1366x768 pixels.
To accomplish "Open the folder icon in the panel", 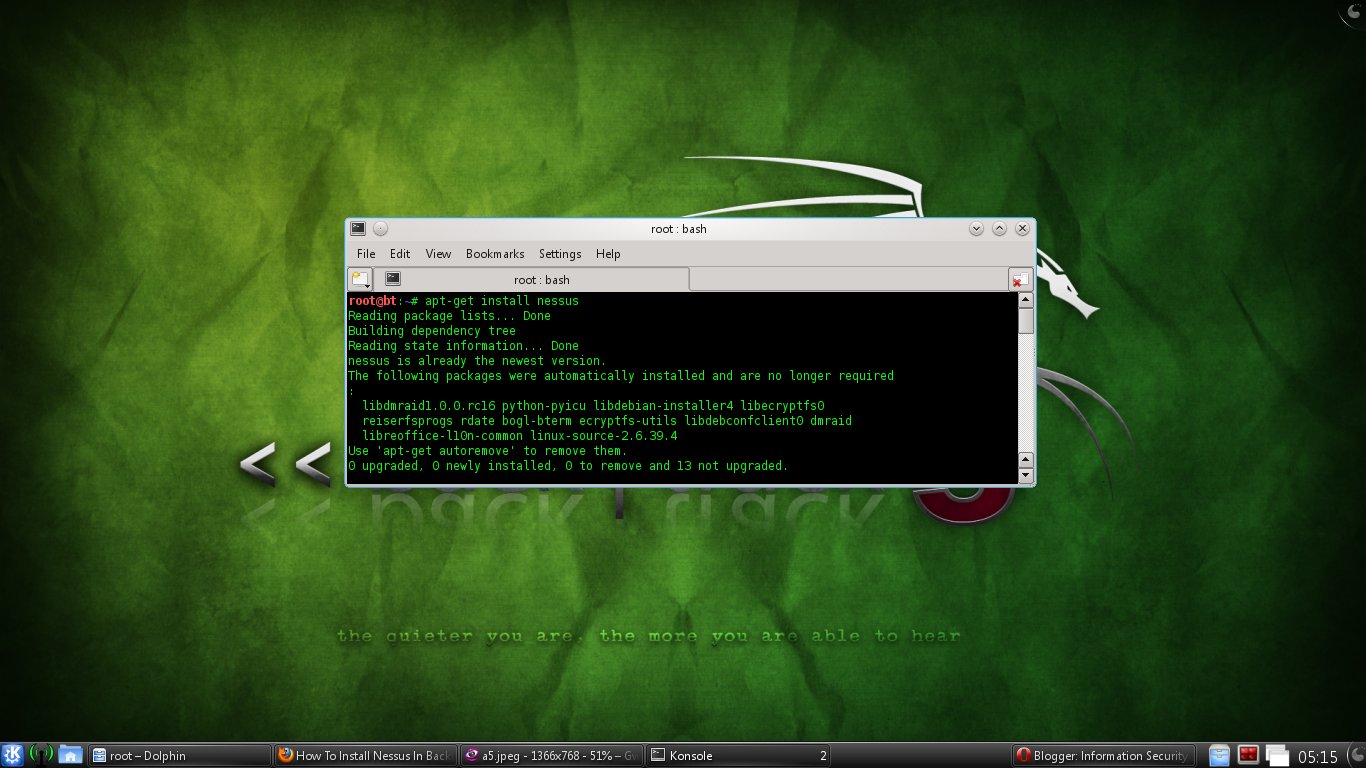I will coord(70,755).
